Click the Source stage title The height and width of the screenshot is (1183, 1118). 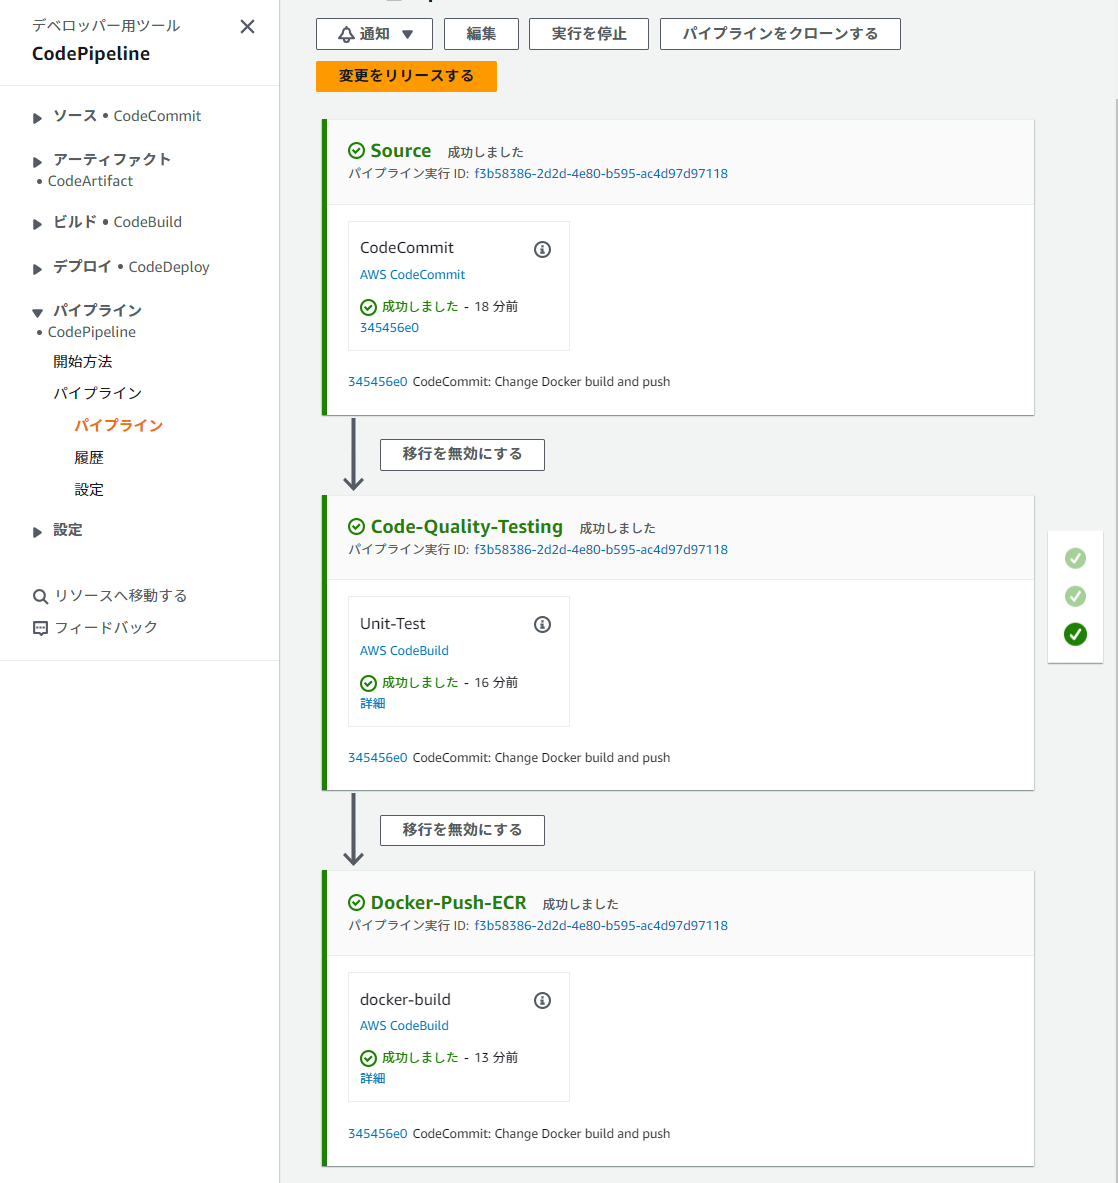click(x=401, y=151)
